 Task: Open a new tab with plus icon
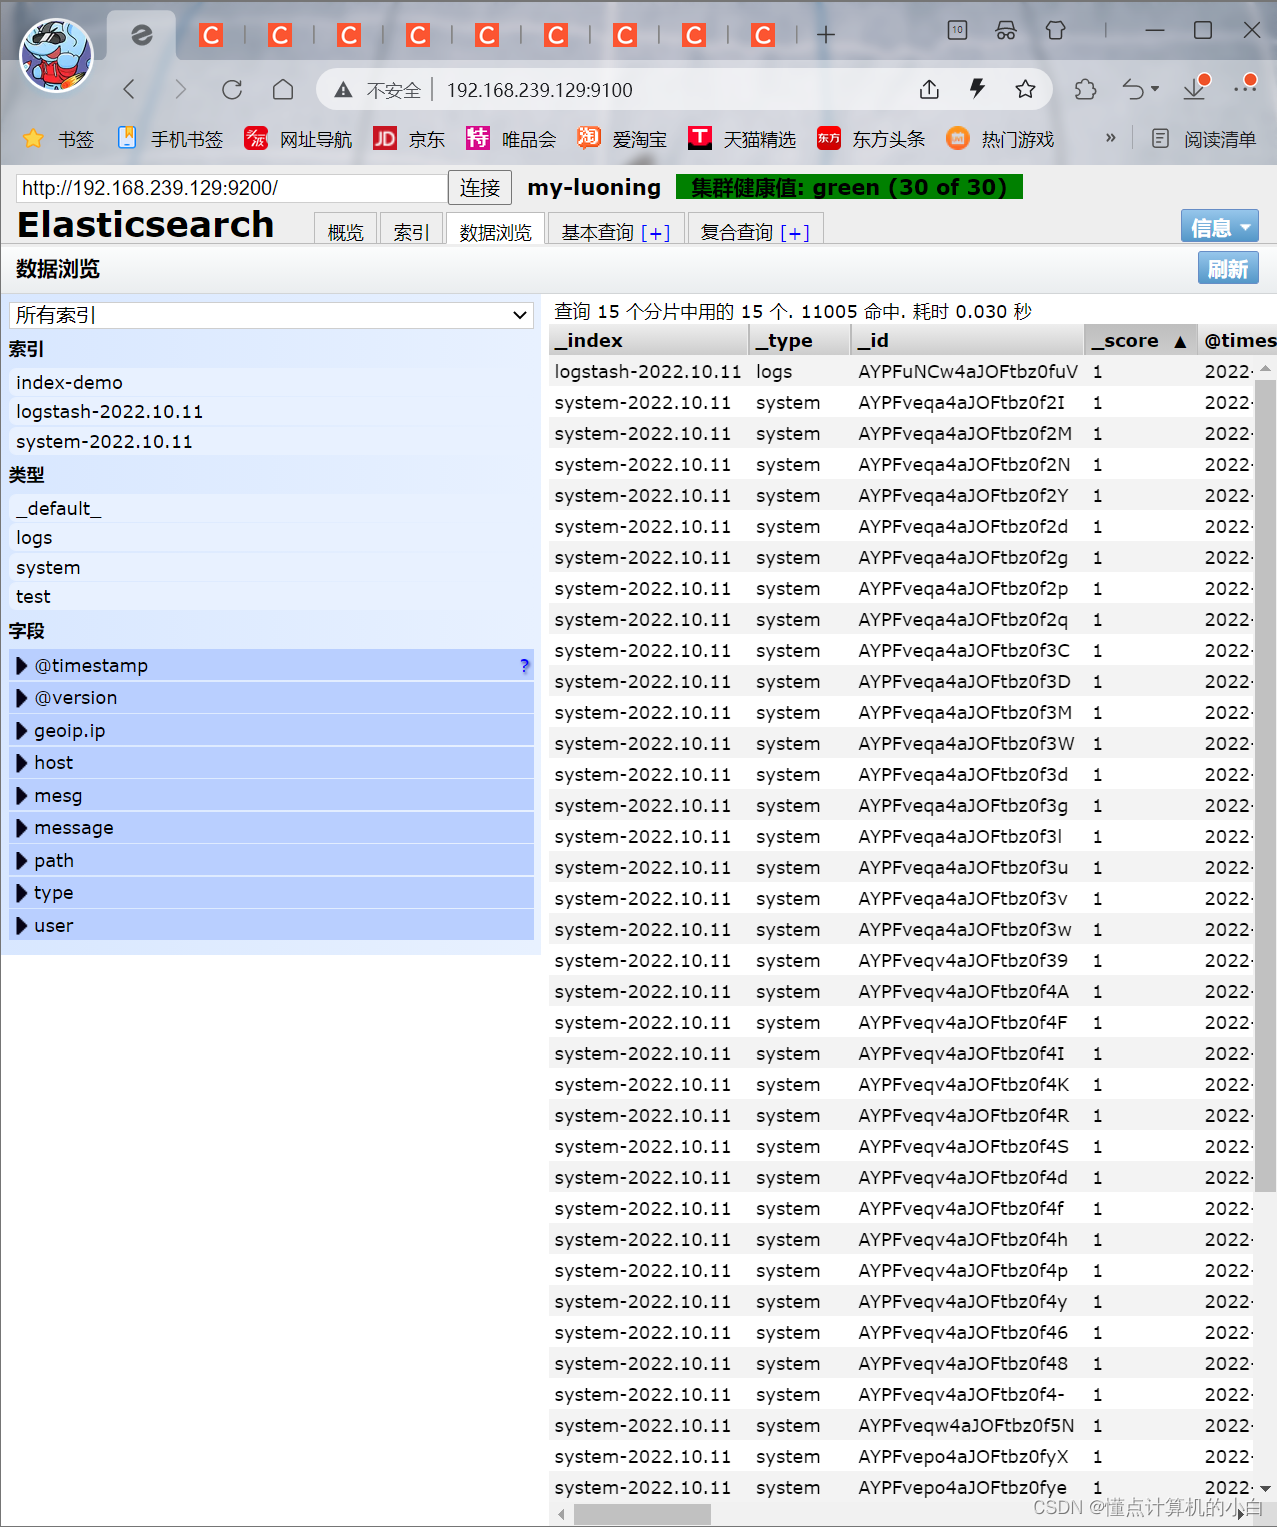click(826, 35)
